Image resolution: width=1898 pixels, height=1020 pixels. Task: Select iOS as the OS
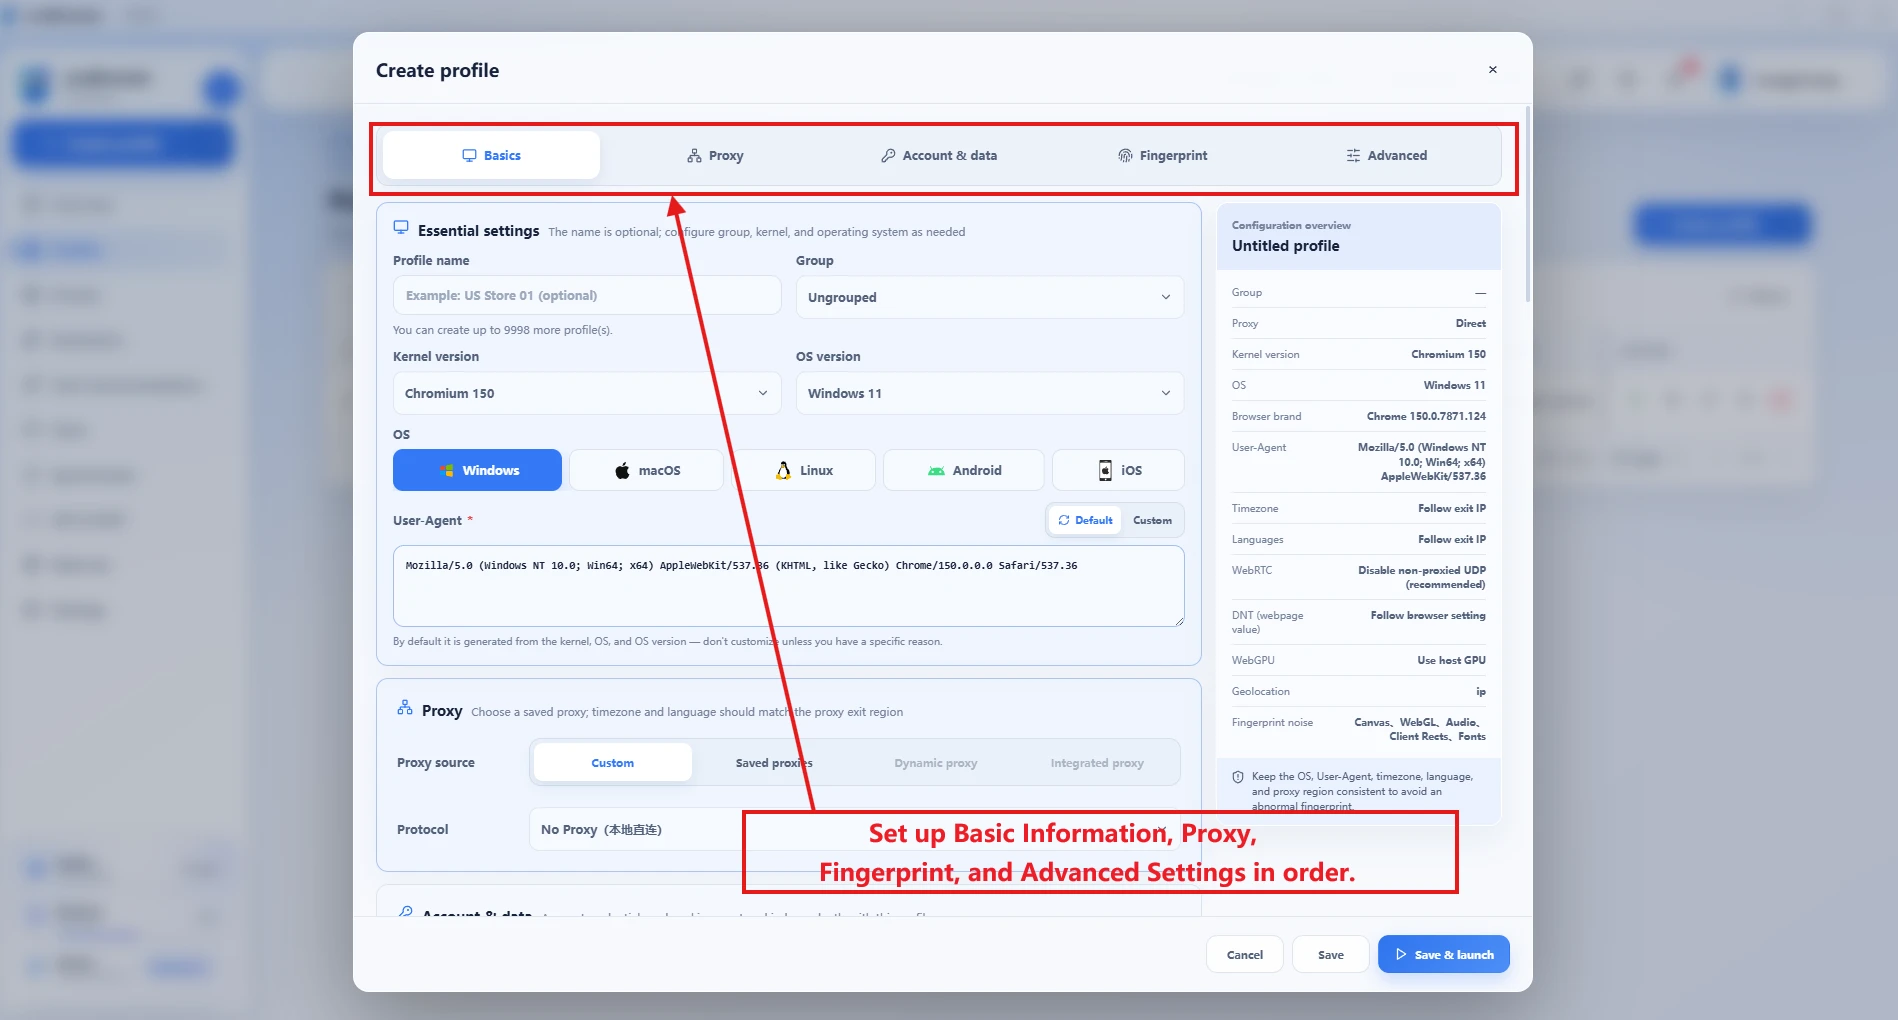pyautogui.click(x=1118, y=470)
